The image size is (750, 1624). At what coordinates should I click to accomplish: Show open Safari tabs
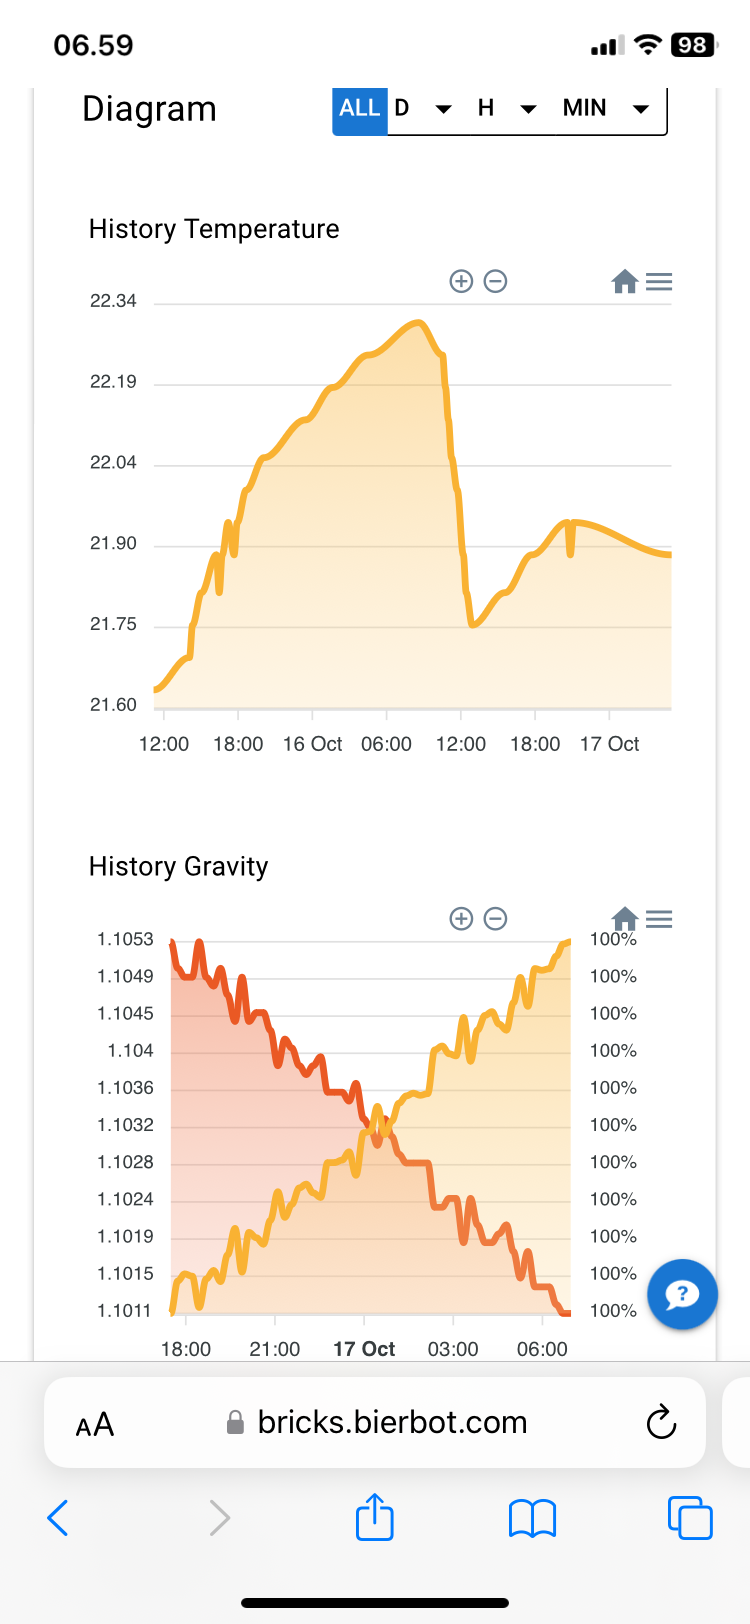(689, 1517)
